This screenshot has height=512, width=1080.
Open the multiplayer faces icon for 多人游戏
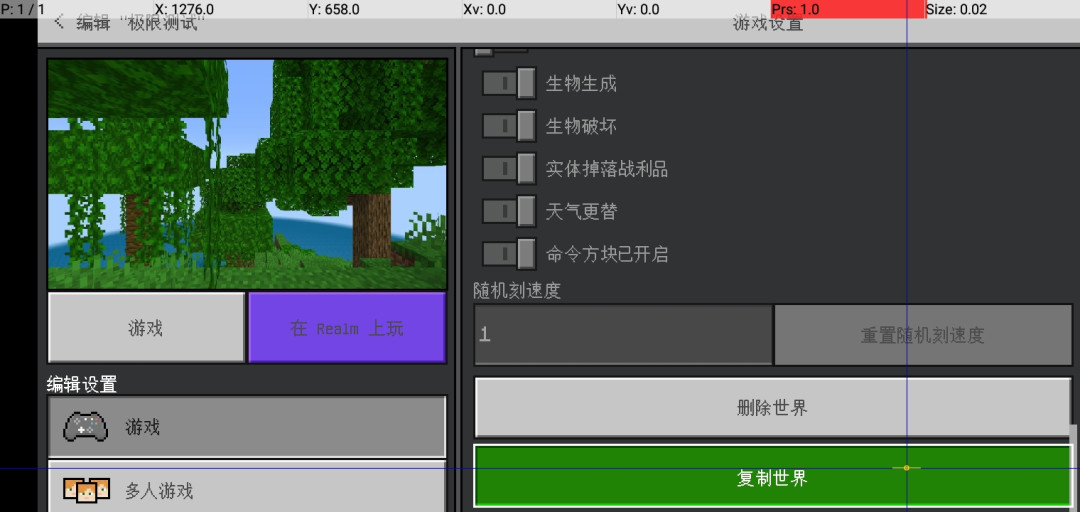click(86, 490)
